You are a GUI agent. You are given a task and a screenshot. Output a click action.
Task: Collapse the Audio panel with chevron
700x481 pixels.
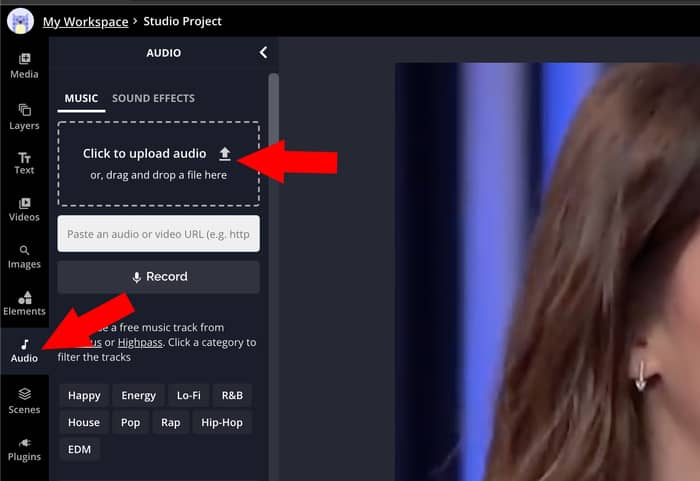(x=263, y=52)
